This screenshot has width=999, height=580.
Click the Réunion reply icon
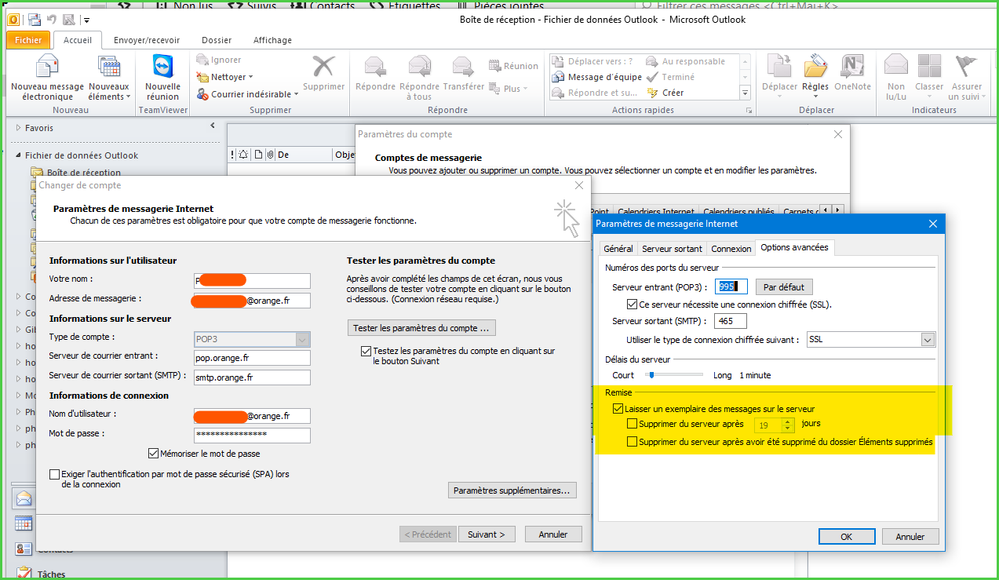494,66
